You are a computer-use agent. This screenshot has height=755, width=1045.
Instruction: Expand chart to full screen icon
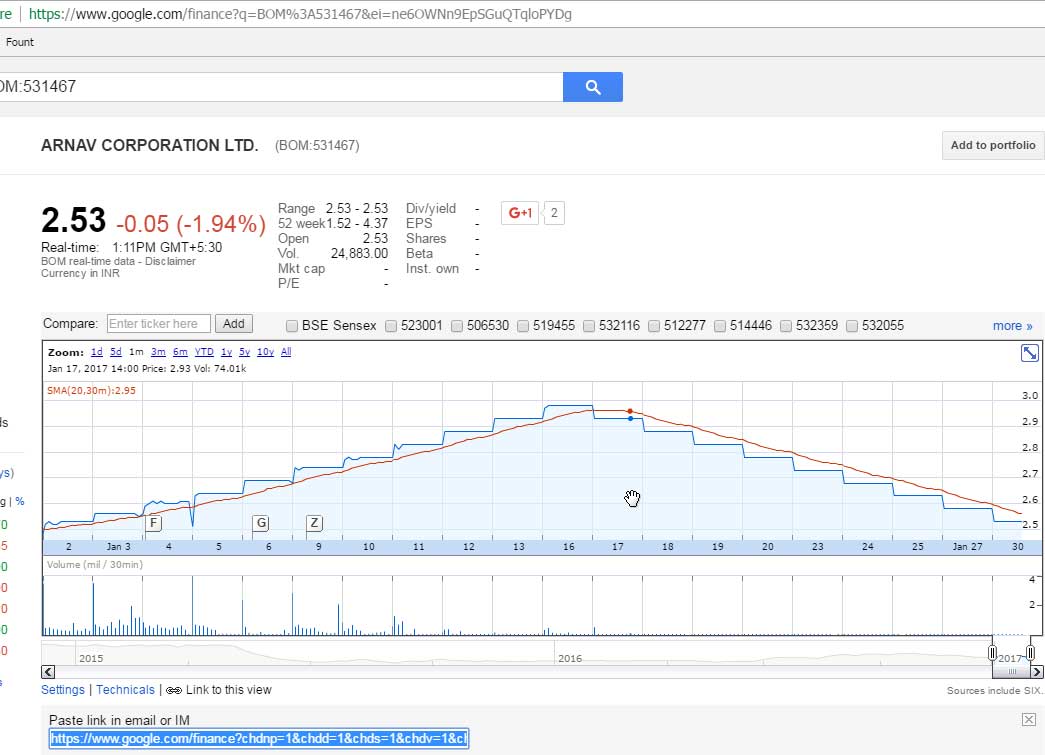(x=1030, y=353)
